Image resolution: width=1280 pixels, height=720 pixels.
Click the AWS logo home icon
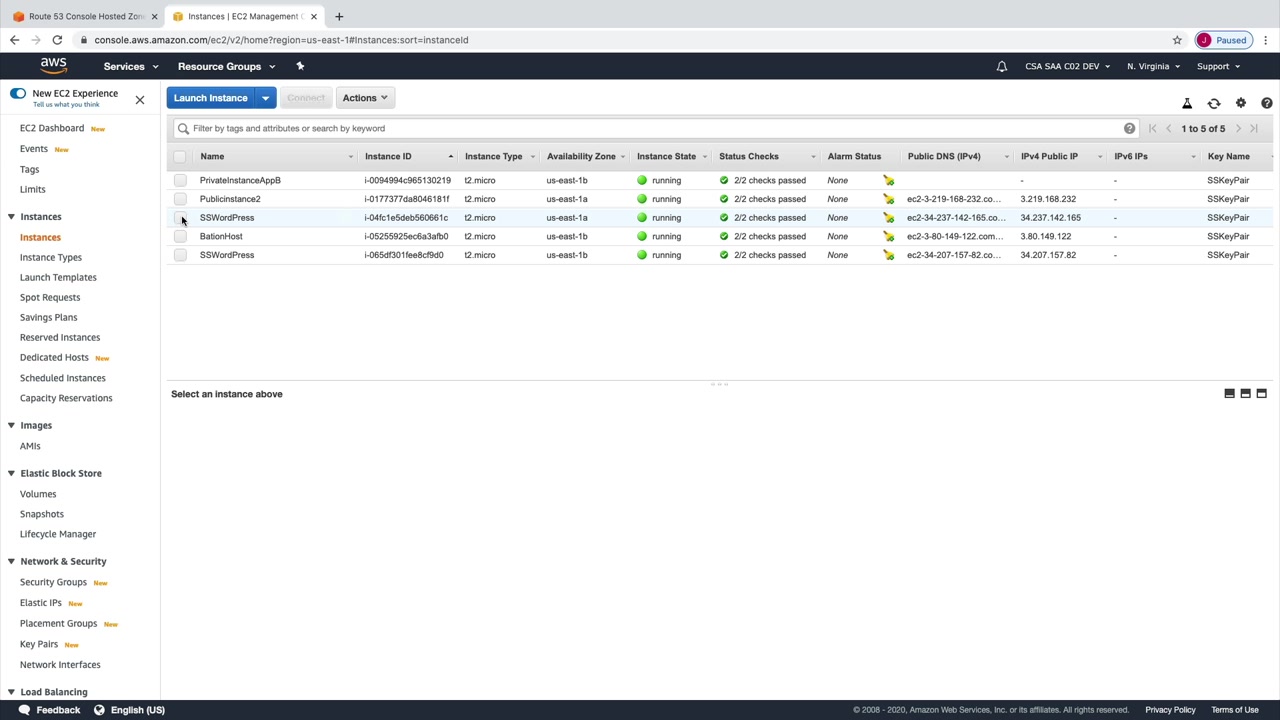pos(54,66)
